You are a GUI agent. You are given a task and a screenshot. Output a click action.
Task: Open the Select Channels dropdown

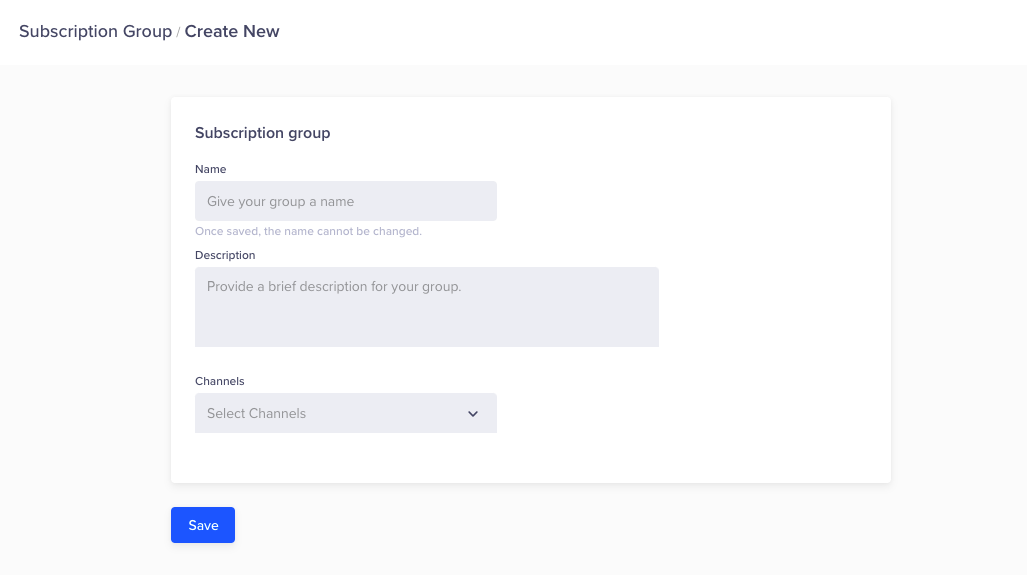tap(345, 413)
